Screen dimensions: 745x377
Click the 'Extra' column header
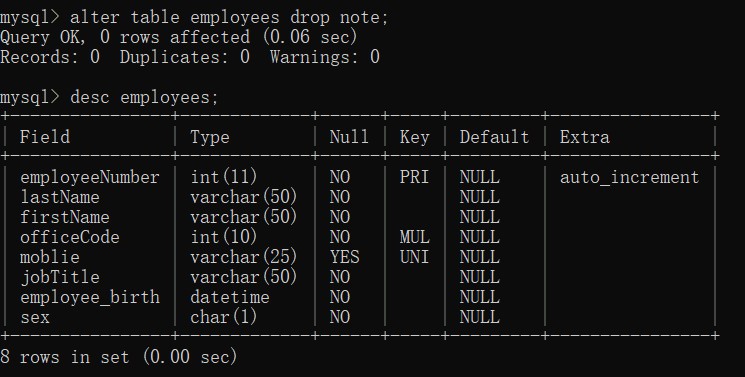(584, 137)
